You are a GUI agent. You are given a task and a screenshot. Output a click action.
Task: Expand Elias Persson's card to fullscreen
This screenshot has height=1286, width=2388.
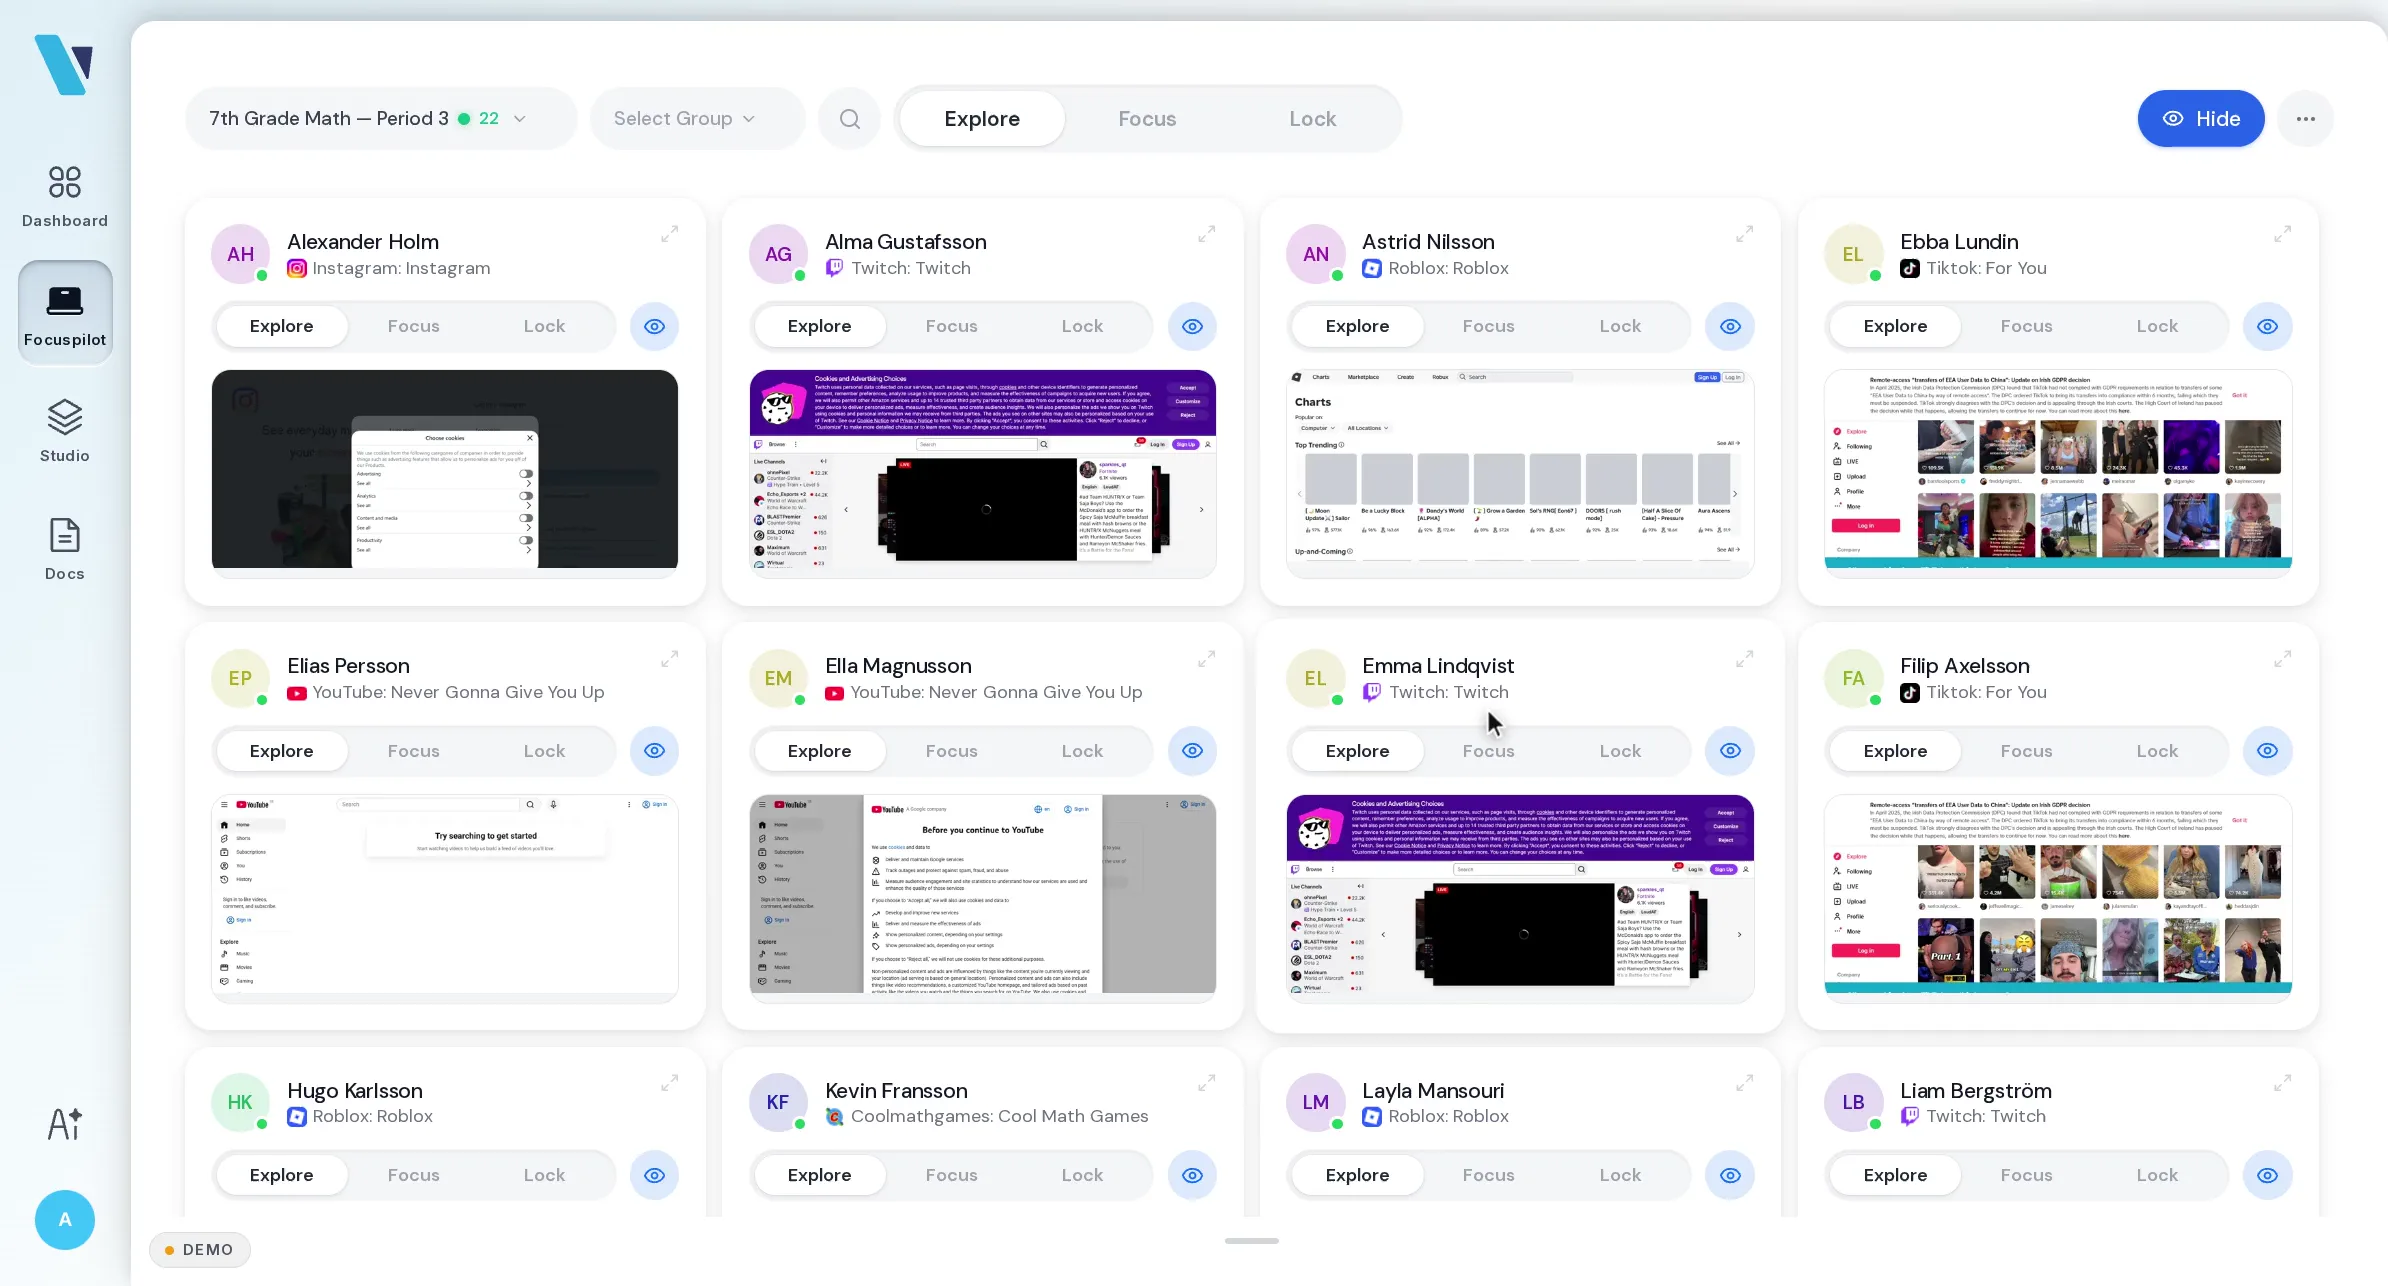(x=669, y=659)
